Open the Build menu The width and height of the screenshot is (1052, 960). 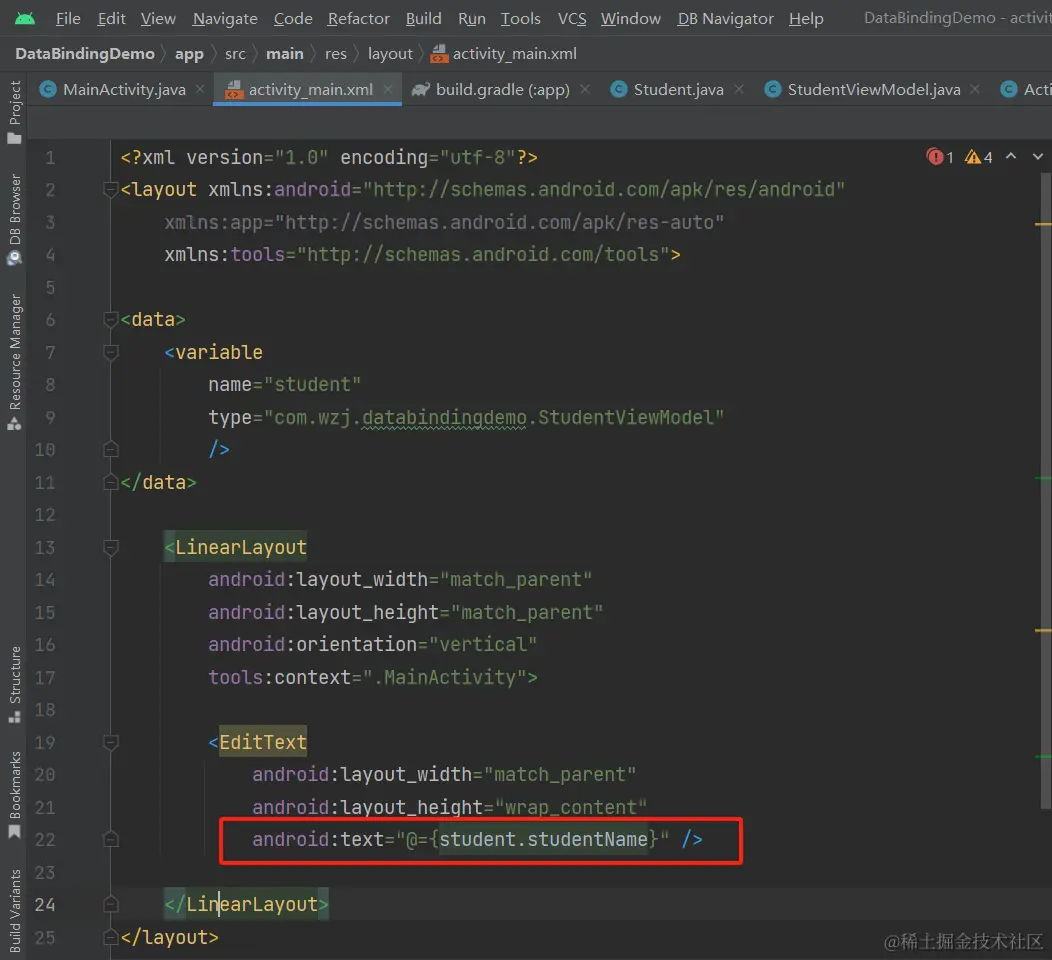tap(423, 19)
